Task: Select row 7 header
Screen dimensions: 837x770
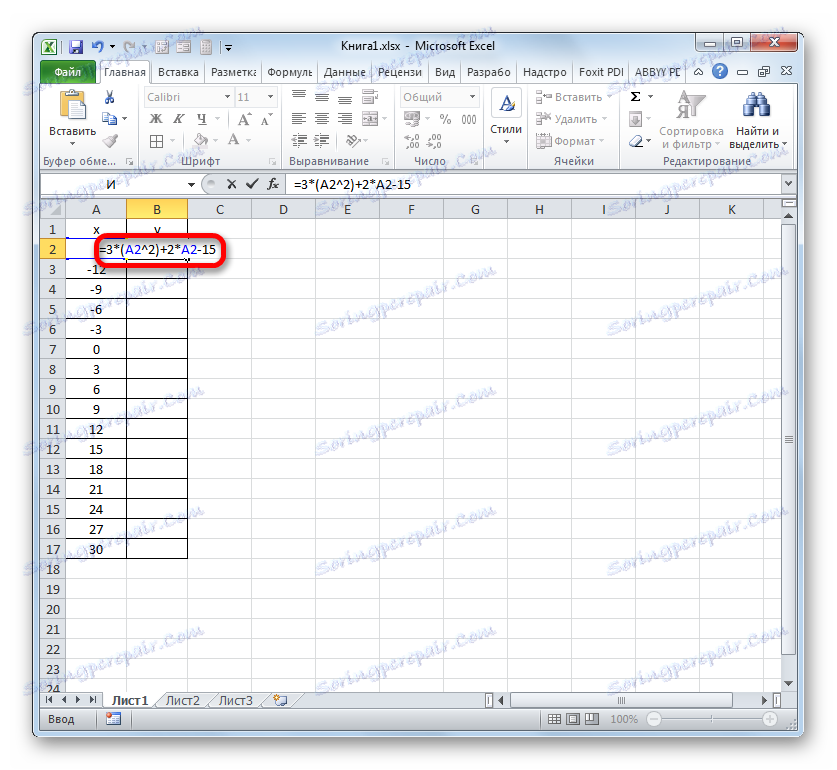Action: 52,350
